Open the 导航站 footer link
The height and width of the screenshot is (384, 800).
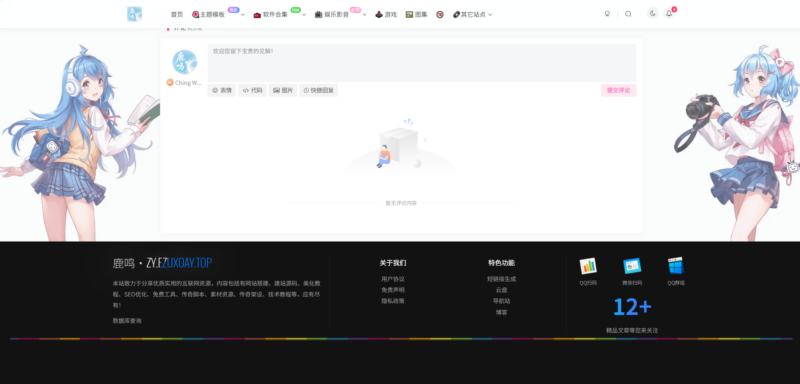502,301
